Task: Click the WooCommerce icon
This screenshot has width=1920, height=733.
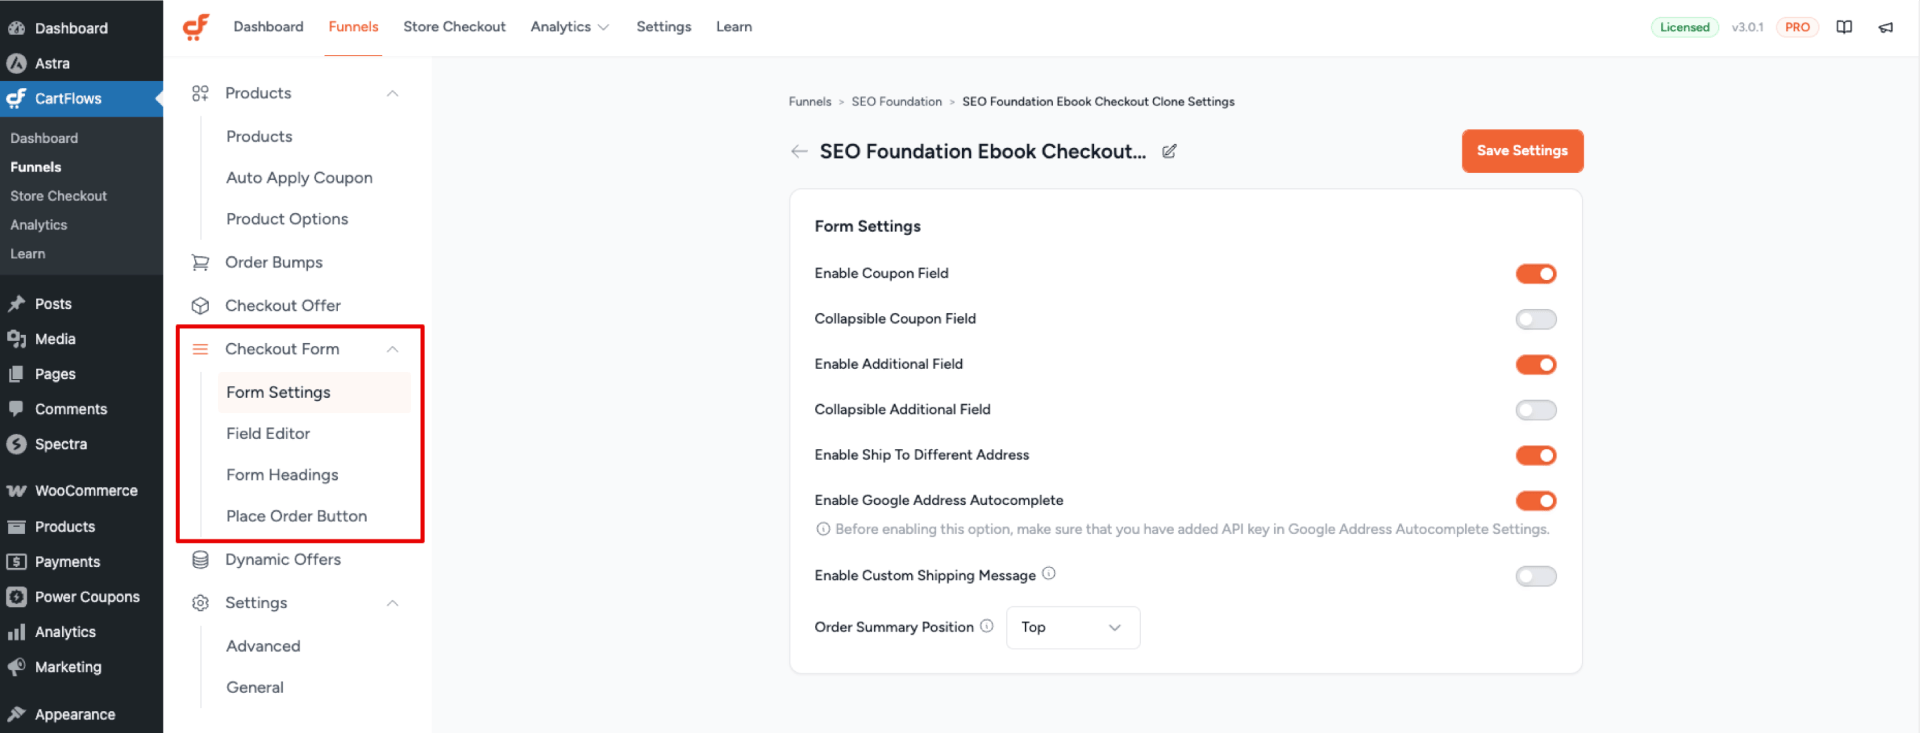Action: [17, 491]
